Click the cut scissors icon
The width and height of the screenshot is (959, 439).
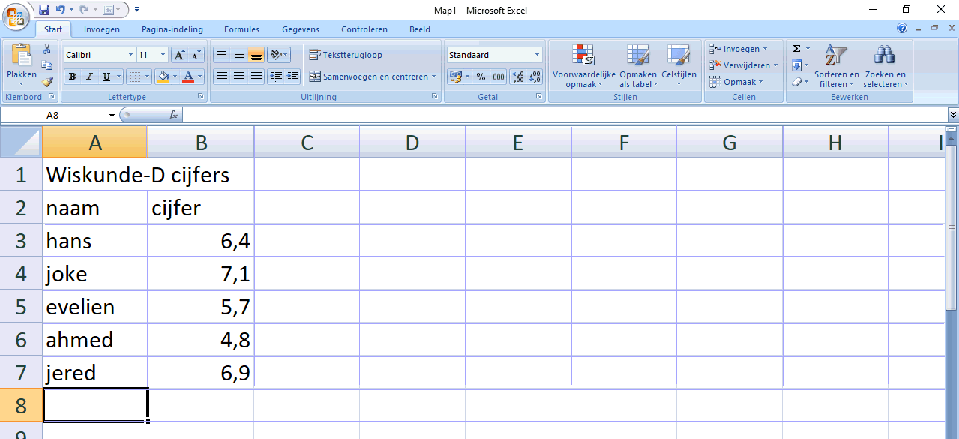(47, 49)
